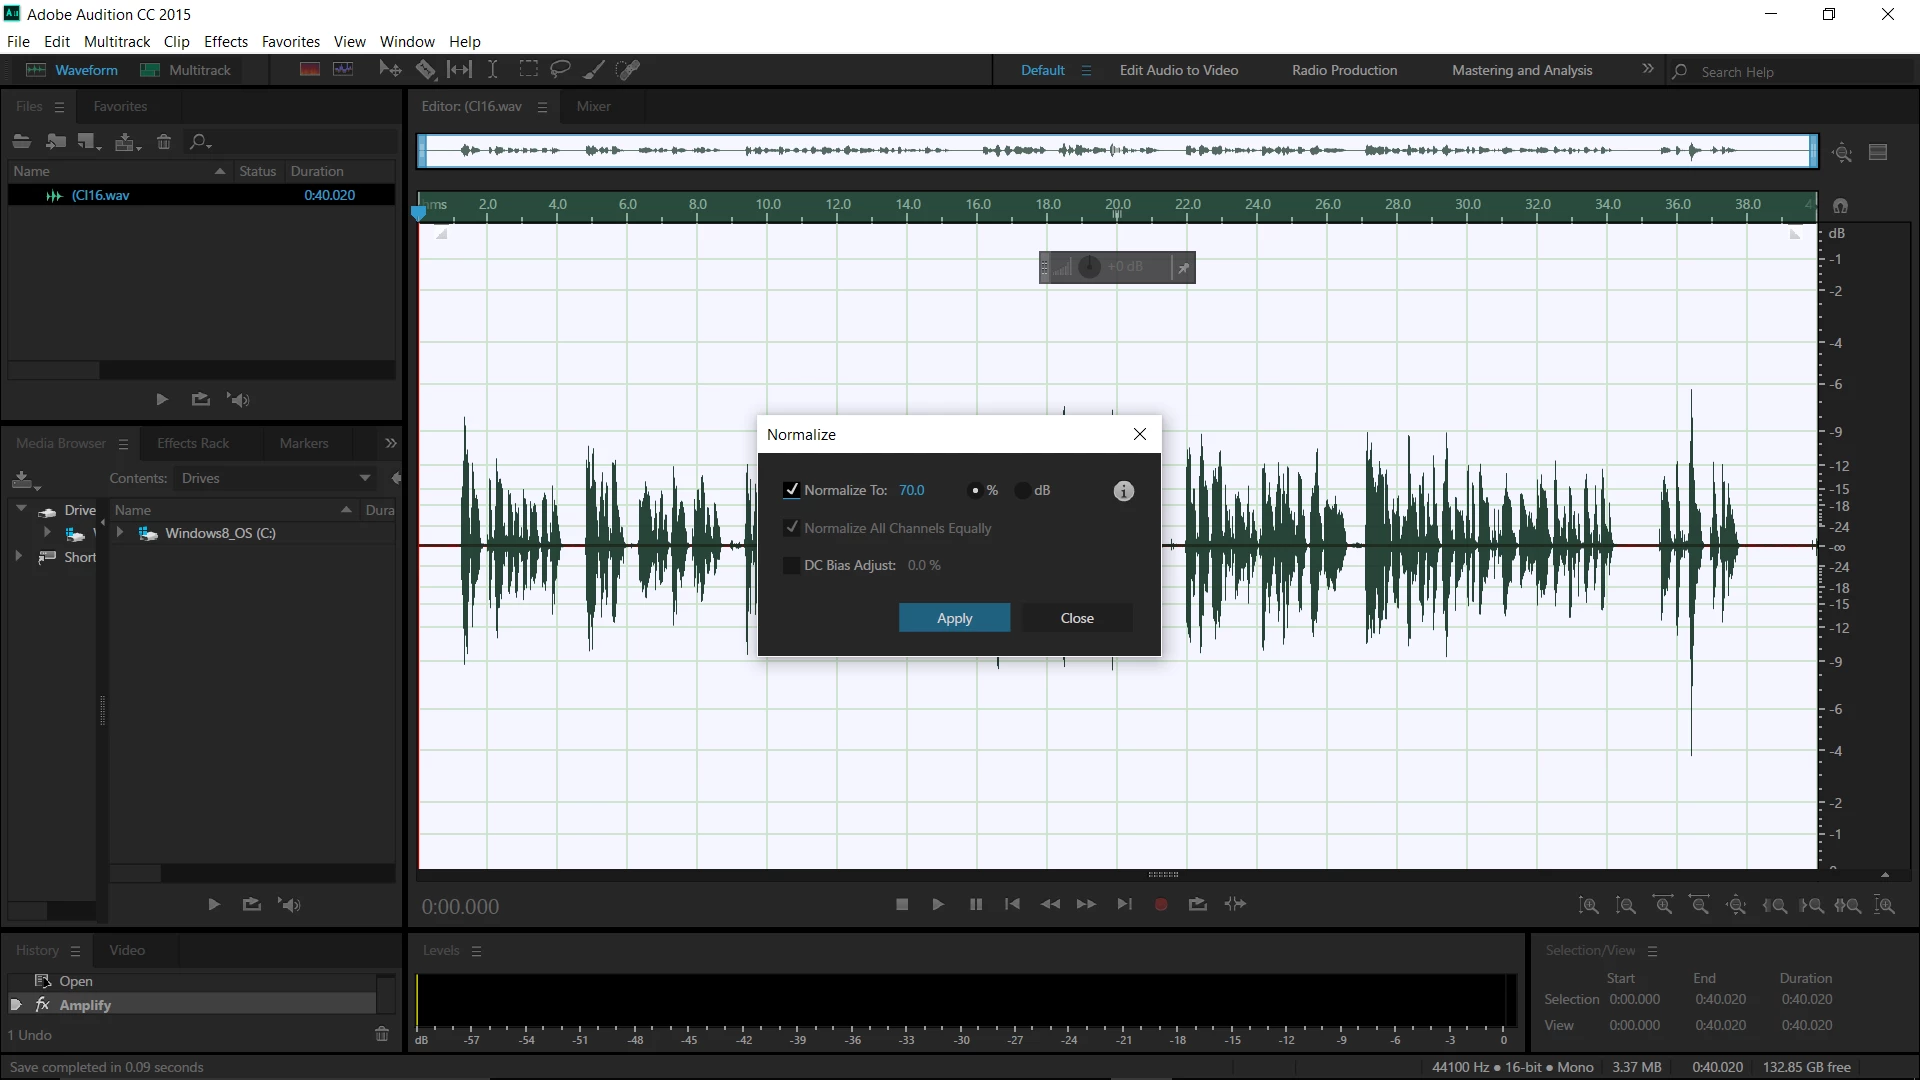Delete history with the trash icon

click(x=381, y=1035)
